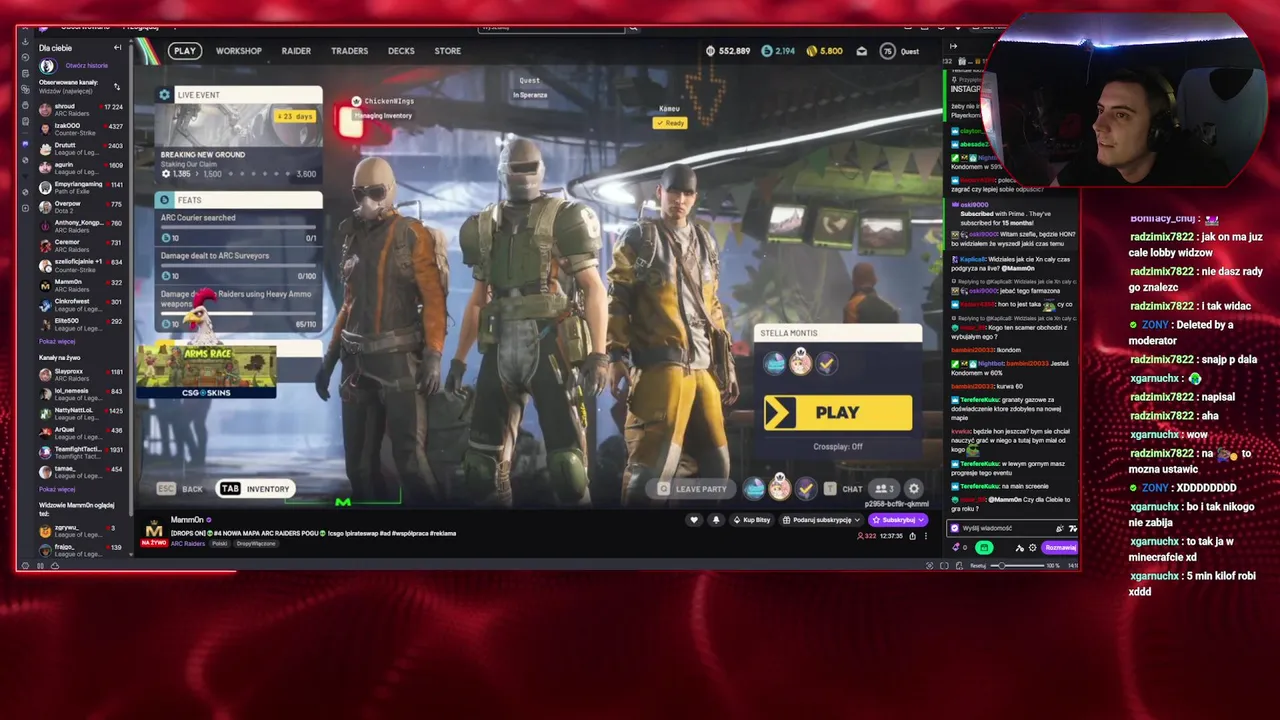Viewport: 1280px width, 720px height.
Task: Open the Subskrybuj dropdown button
Action: tap(898, 520)
